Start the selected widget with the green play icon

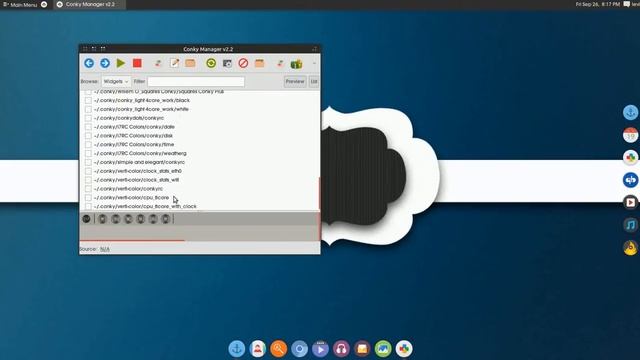click(121, 63)
